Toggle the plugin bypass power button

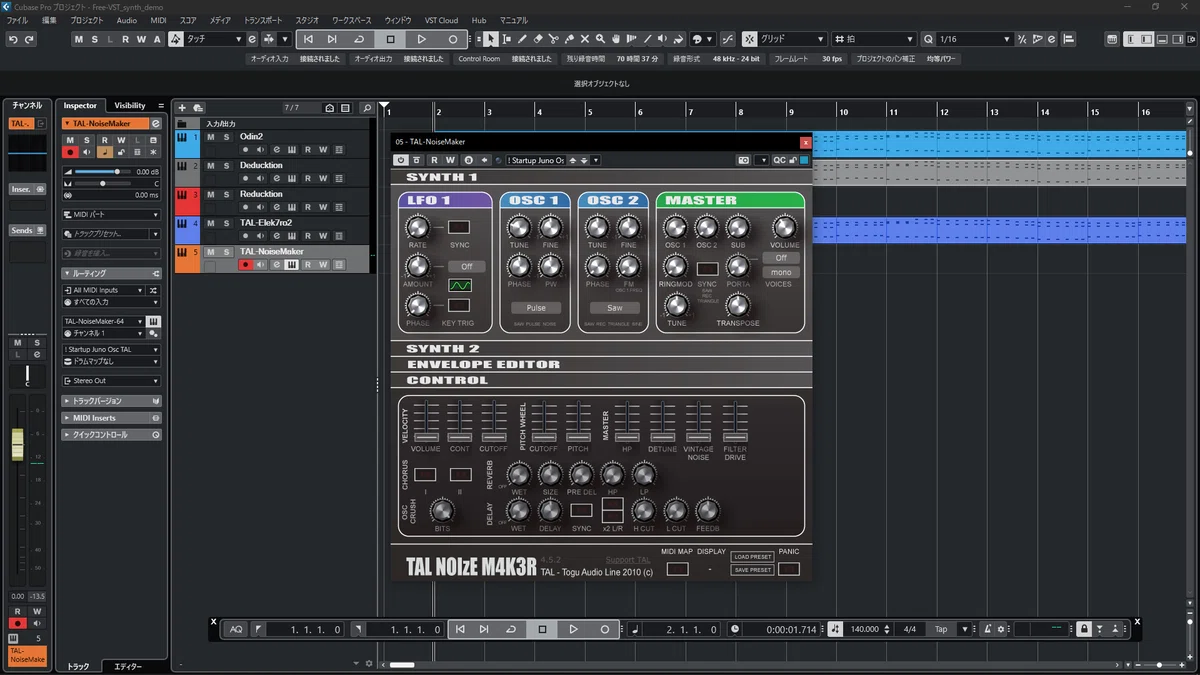(x=401, y=160)
